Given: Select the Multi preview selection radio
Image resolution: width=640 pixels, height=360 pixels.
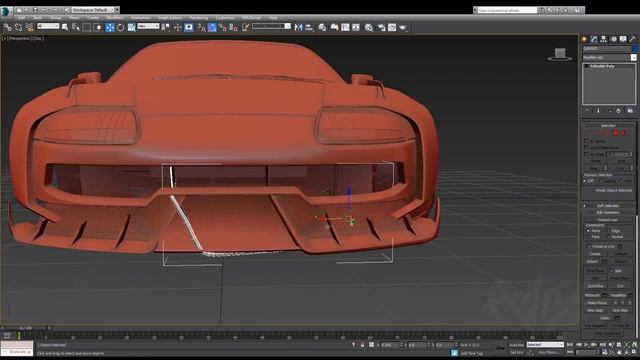Looking at the screenshot, I should click(622, 181).
